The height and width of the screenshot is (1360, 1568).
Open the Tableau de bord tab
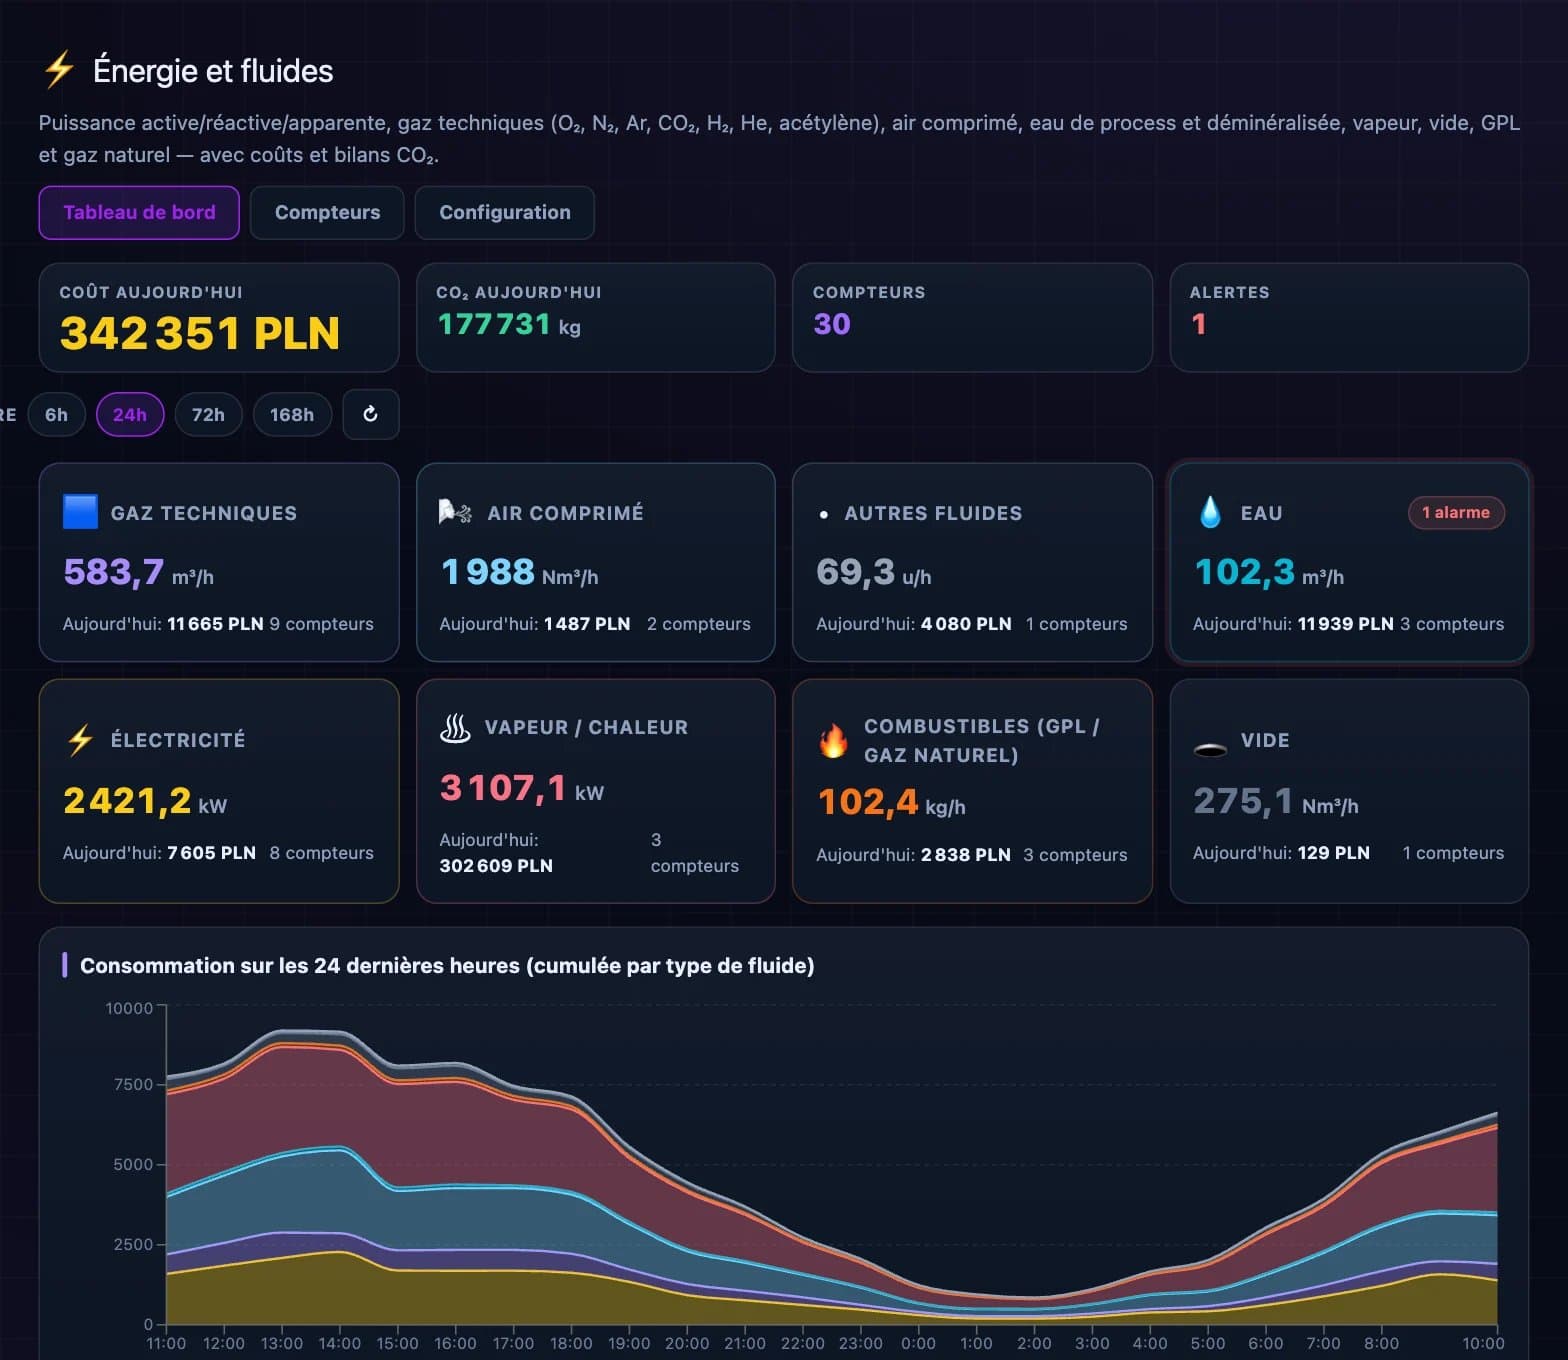(x=139, y=212)
